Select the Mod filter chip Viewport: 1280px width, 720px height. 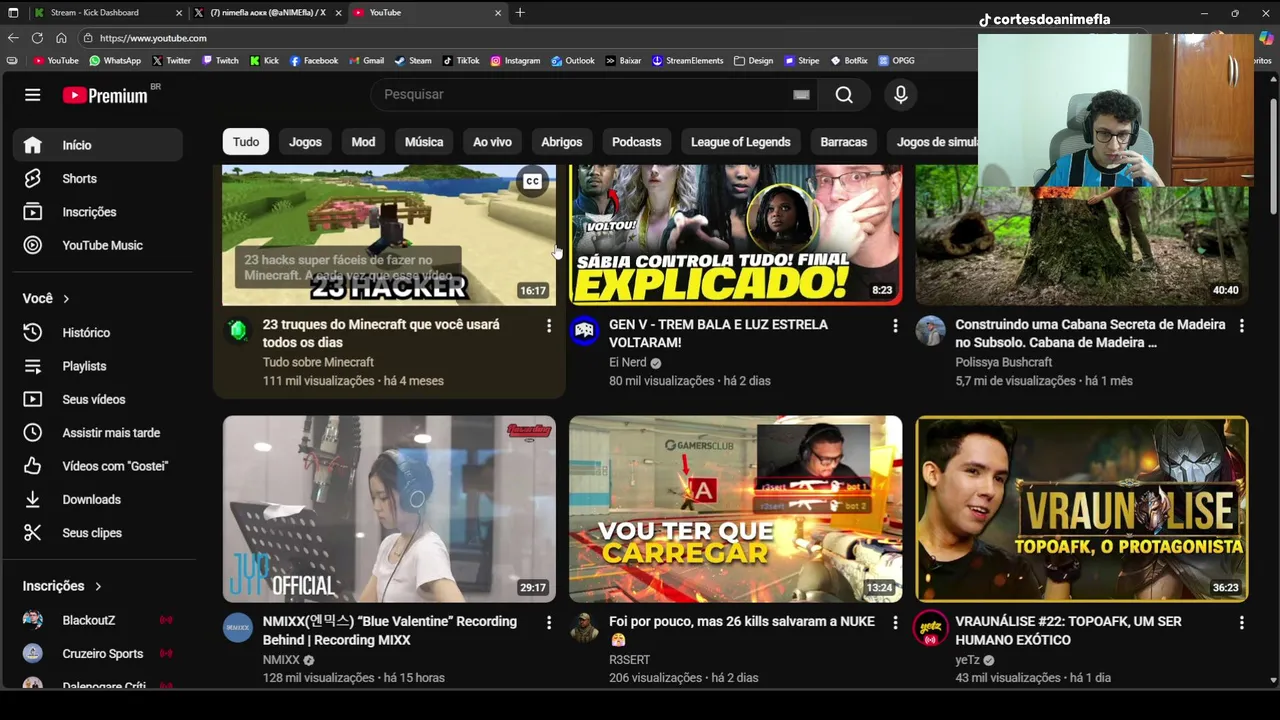[363, 142]
